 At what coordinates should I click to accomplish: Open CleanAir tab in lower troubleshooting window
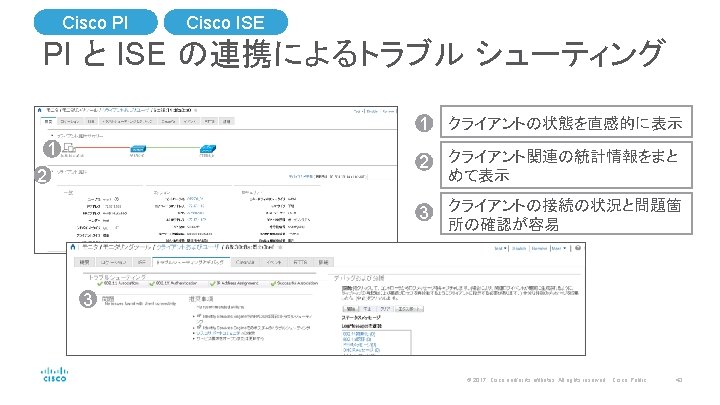pyautogui.click(x=245, y=262)
